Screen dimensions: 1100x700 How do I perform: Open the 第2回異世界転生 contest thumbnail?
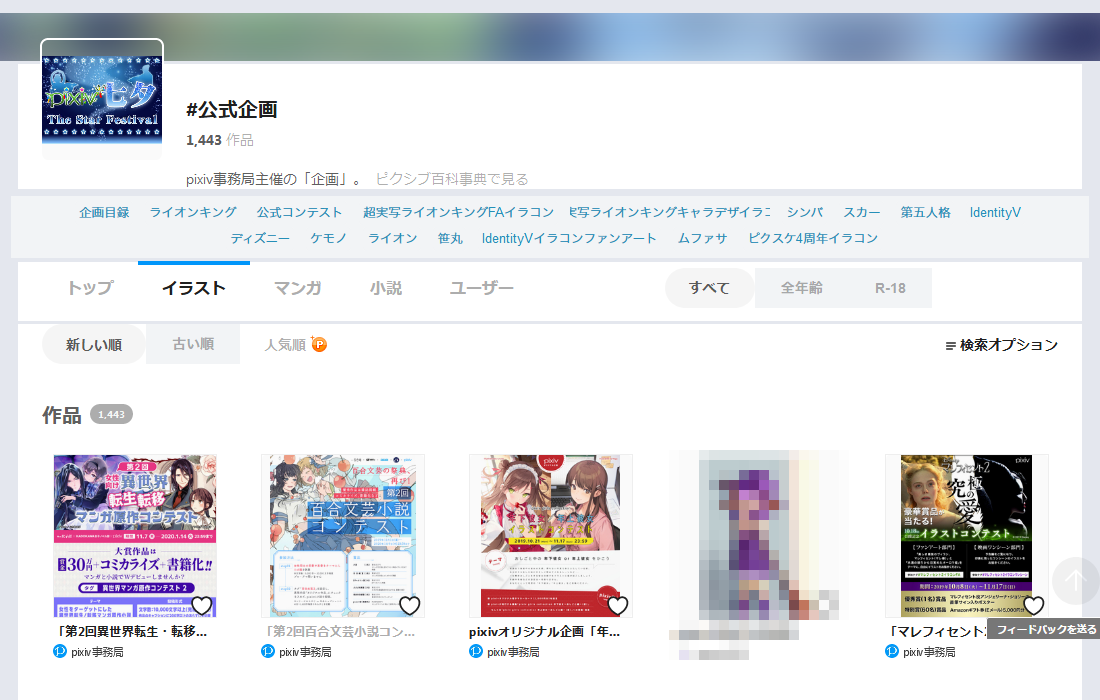(135, 536)
